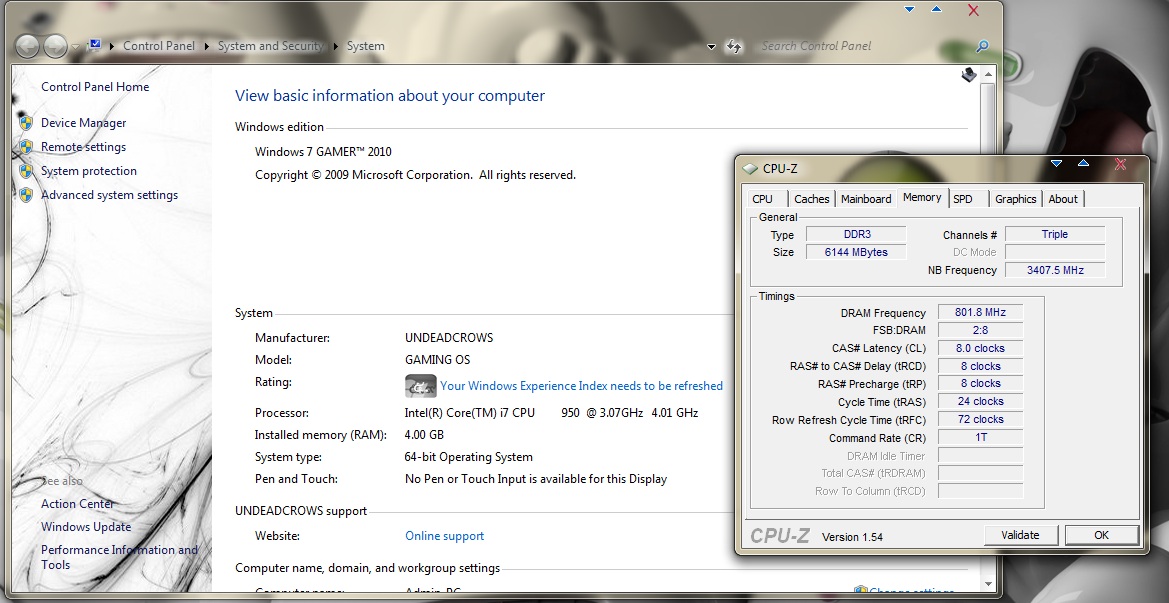Click the shield icon beside Device Manager

click(26, 123)
